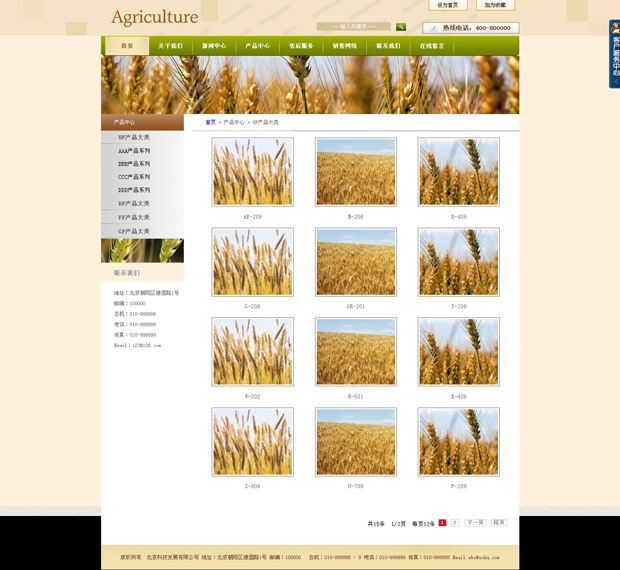Go to 新闻中心 in the navigation bar
Viewport: 620px width, 570px height.
coord(214,46)
